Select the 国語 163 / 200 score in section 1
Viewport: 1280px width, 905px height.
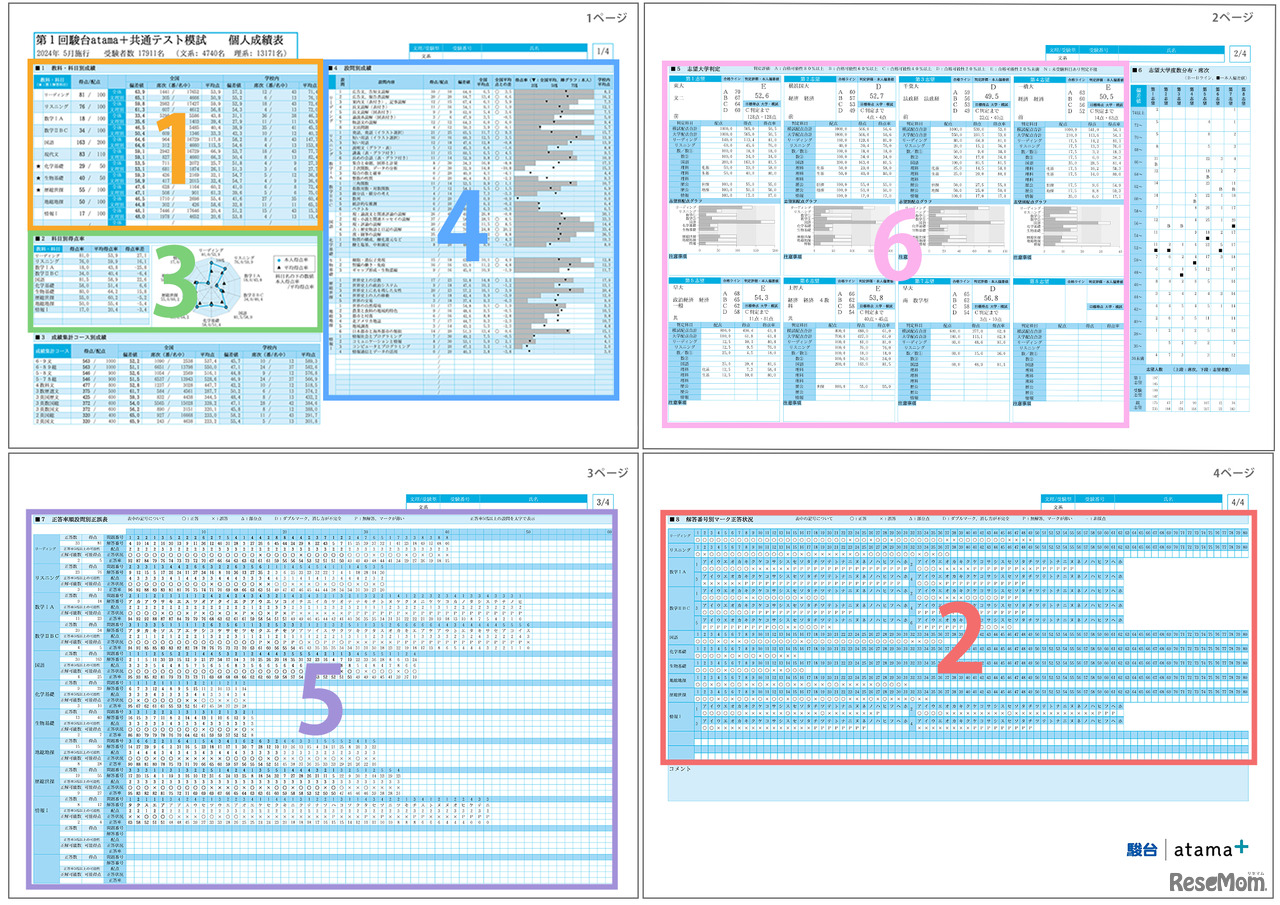(x=92, y=142)
